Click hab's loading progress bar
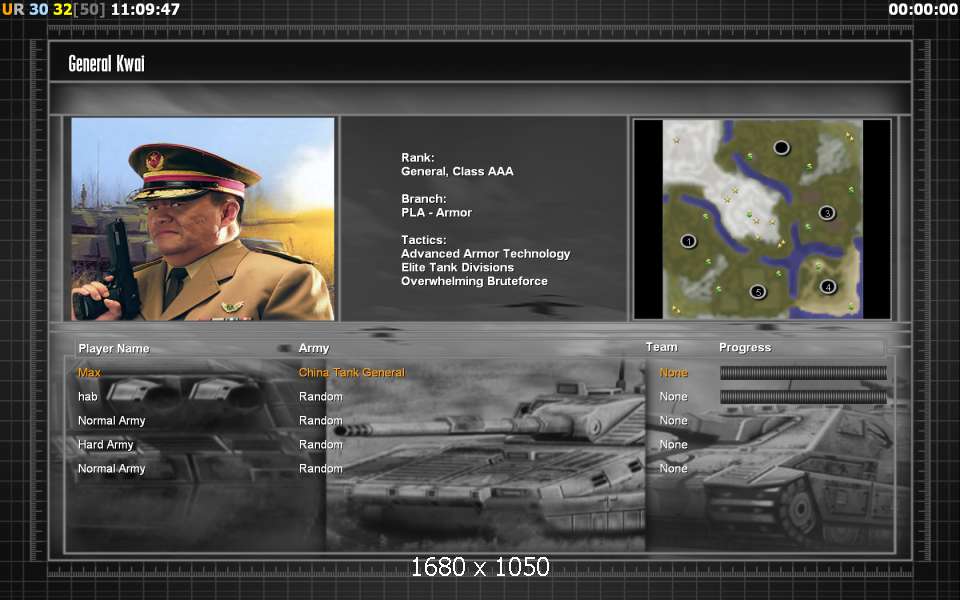This screenshot has width=960, height=600. (803, 397)
